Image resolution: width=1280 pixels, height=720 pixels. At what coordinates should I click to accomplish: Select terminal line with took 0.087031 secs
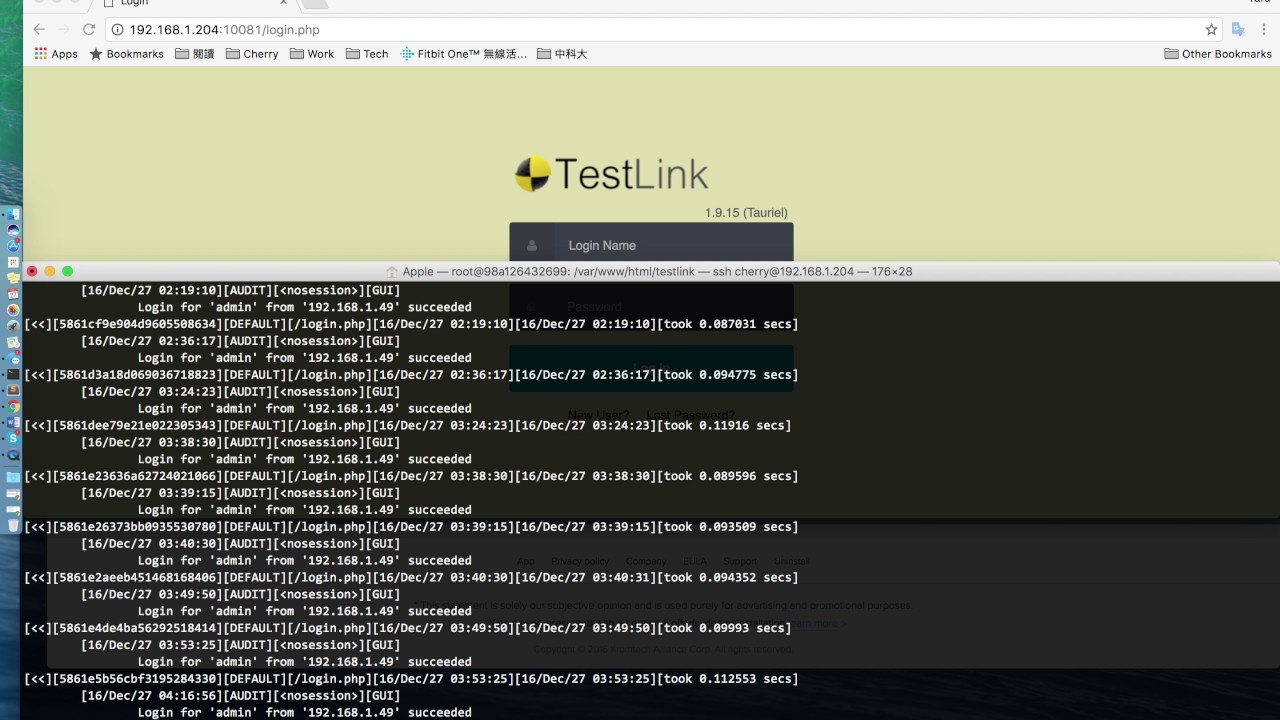pos(411,324)
